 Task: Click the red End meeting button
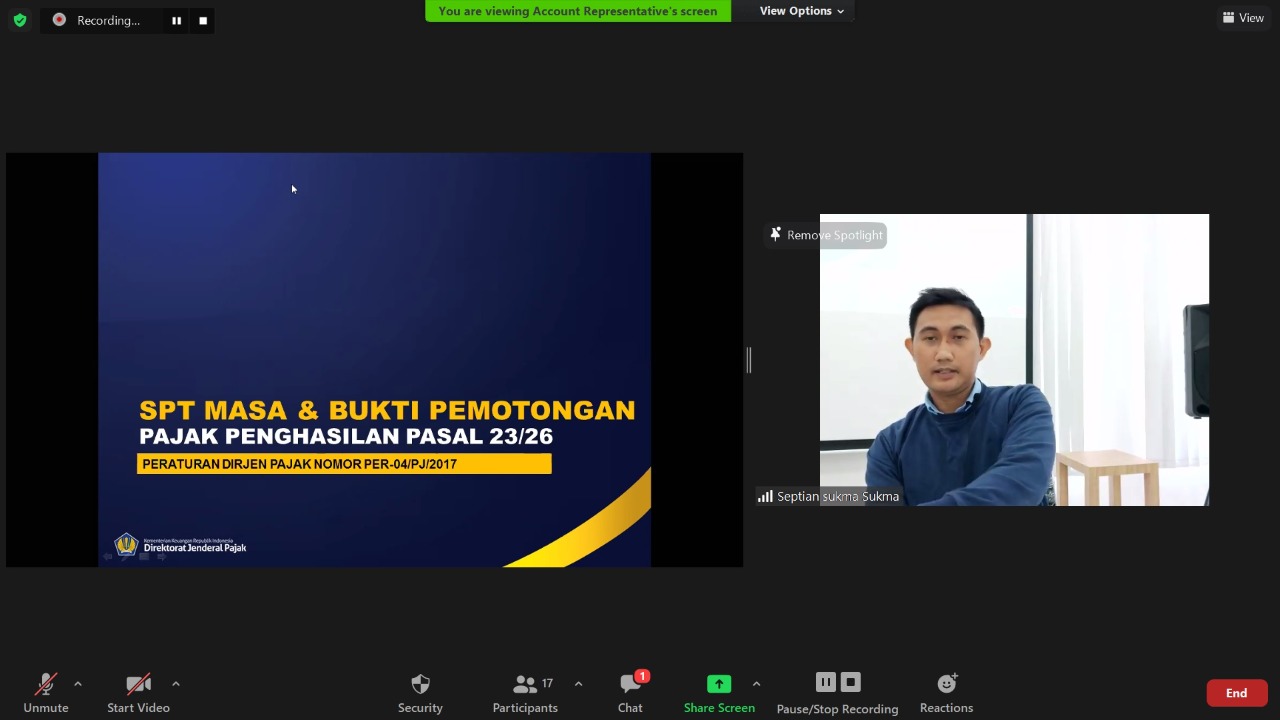click(1236, 693)
